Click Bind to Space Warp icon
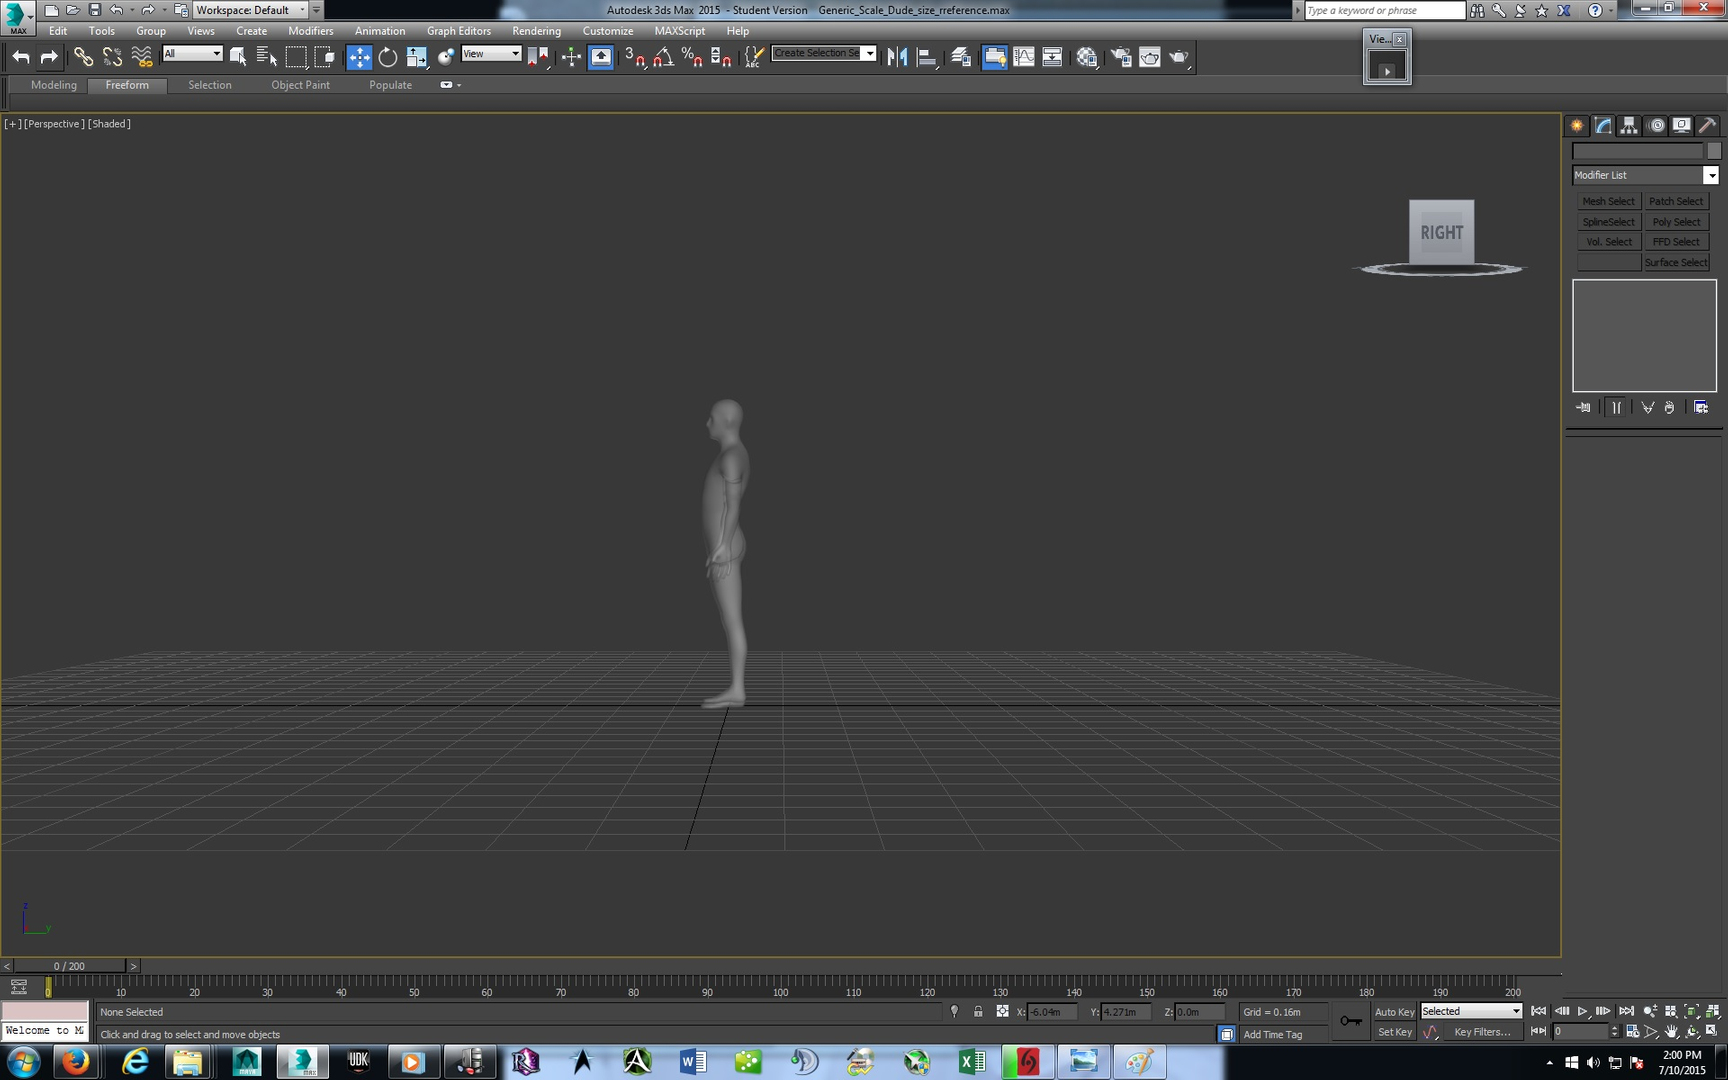The height and width of the screenshot is (1080, 1728). click(x=141, y=57)
